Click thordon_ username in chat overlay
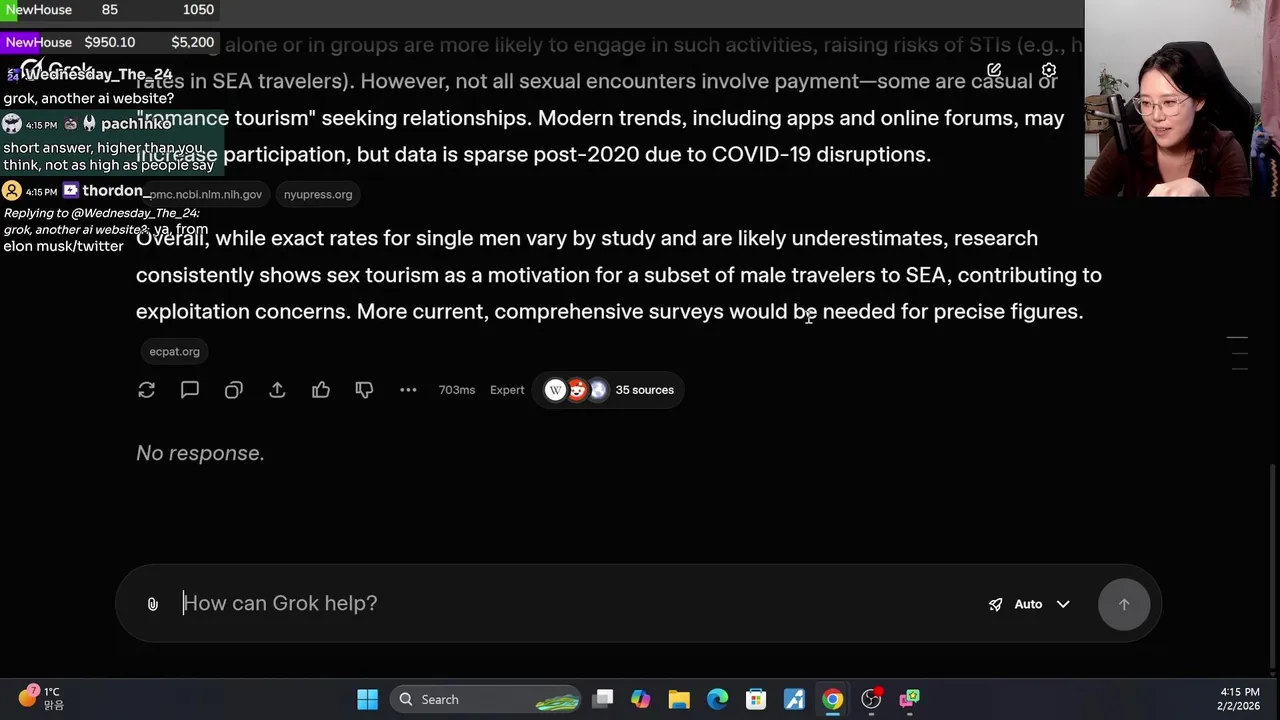1280x720 pixels. 116,190
